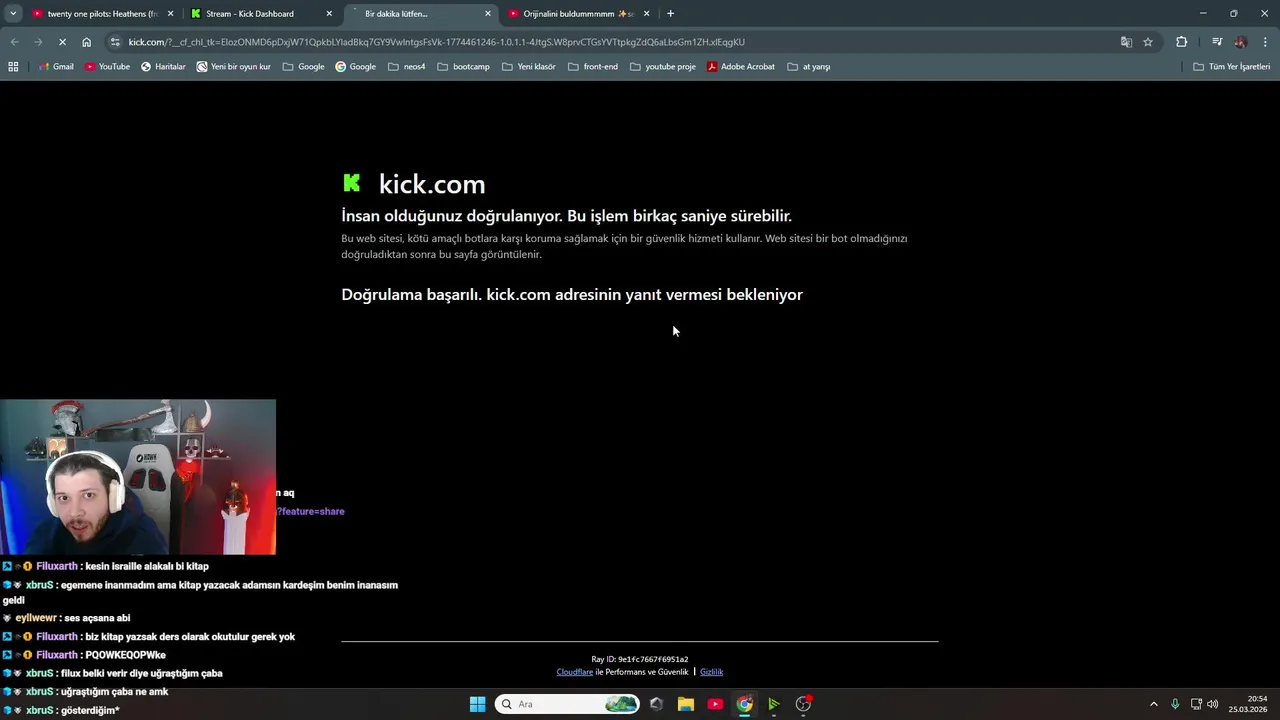Open the network tray icon

tap(1196, 704)
